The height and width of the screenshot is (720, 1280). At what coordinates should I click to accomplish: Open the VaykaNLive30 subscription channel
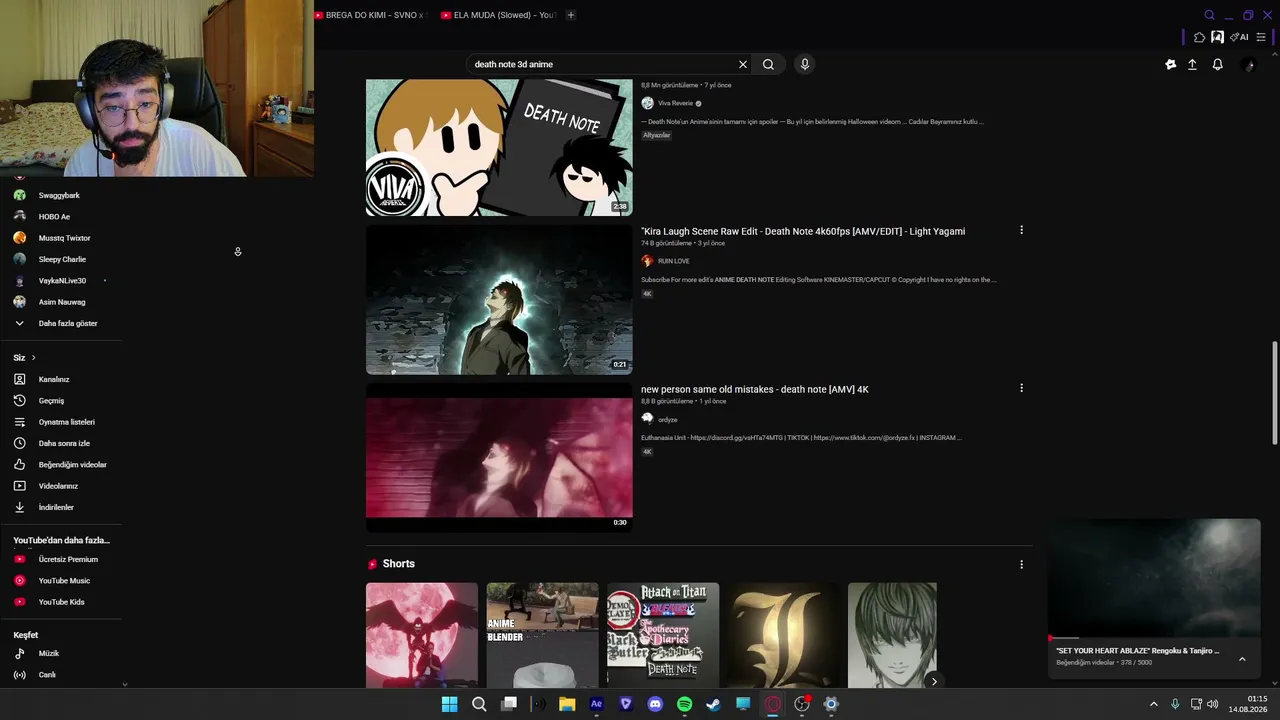tap(61, 281)
